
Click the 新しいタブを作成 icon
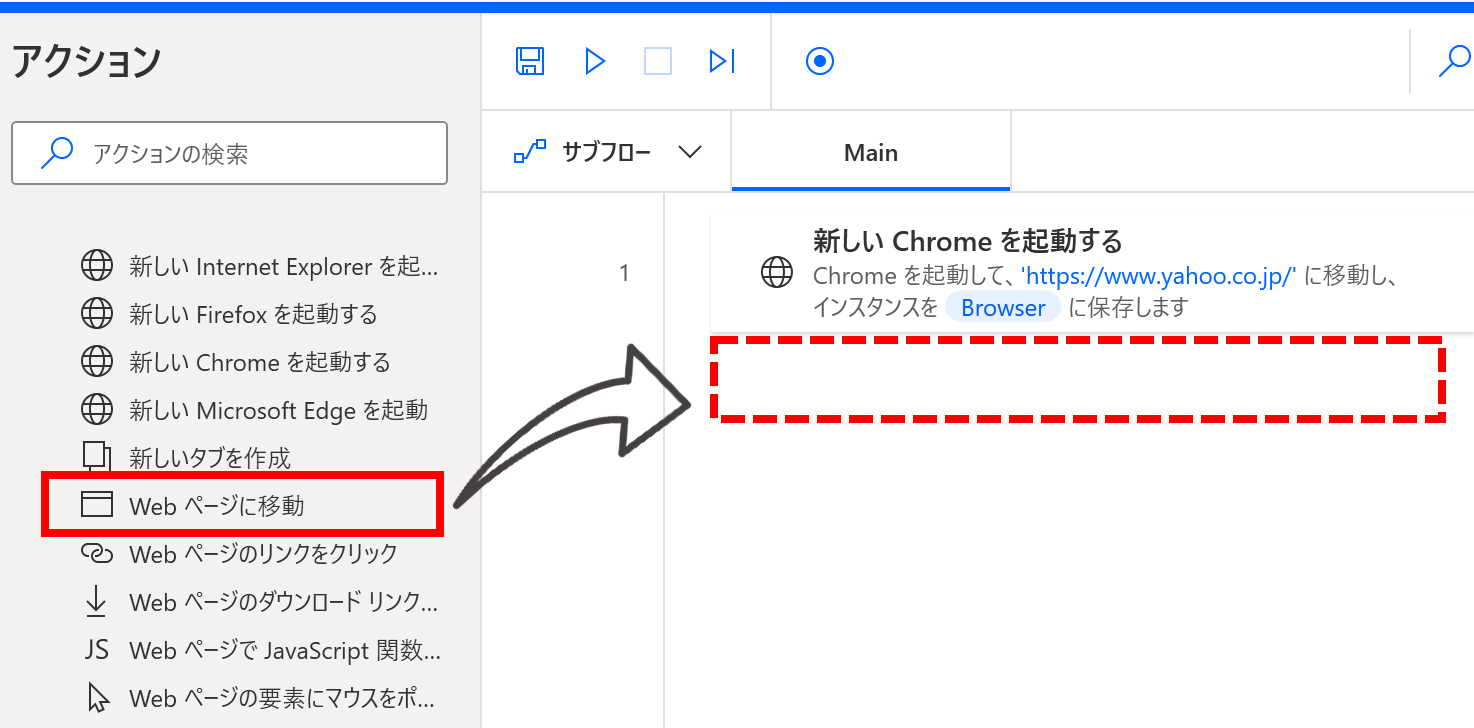pyautogui.click(x=96, y=457)
